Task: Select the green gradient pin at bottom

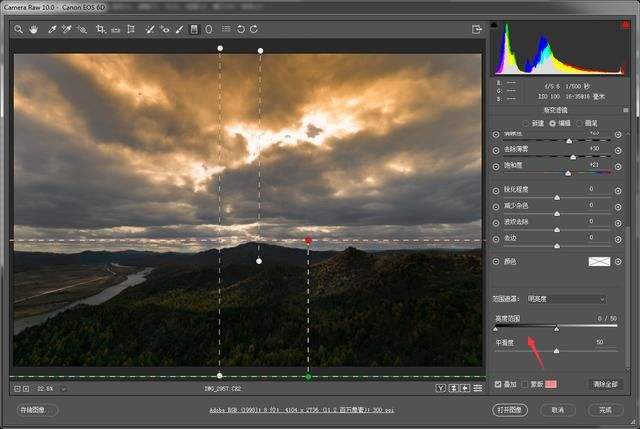Action: pos(308,376)
